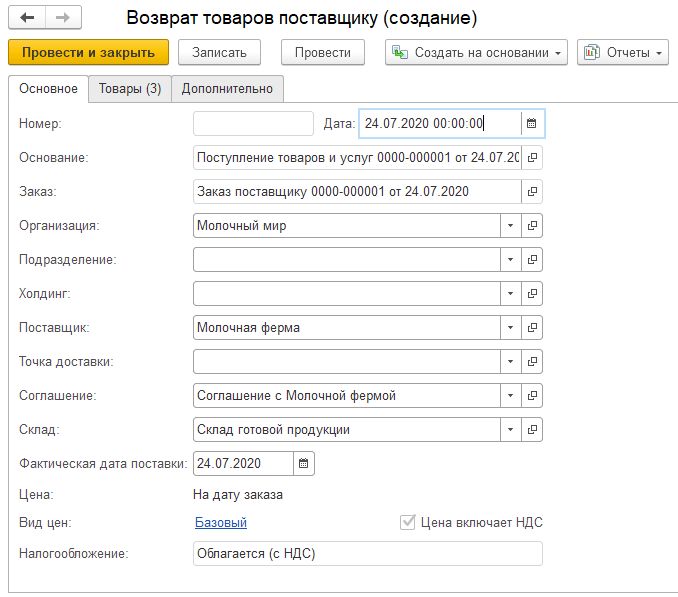The height and width of the screenshot is (597, 678).
Task: Open calendar picker for Дата field
Action: 532,124
